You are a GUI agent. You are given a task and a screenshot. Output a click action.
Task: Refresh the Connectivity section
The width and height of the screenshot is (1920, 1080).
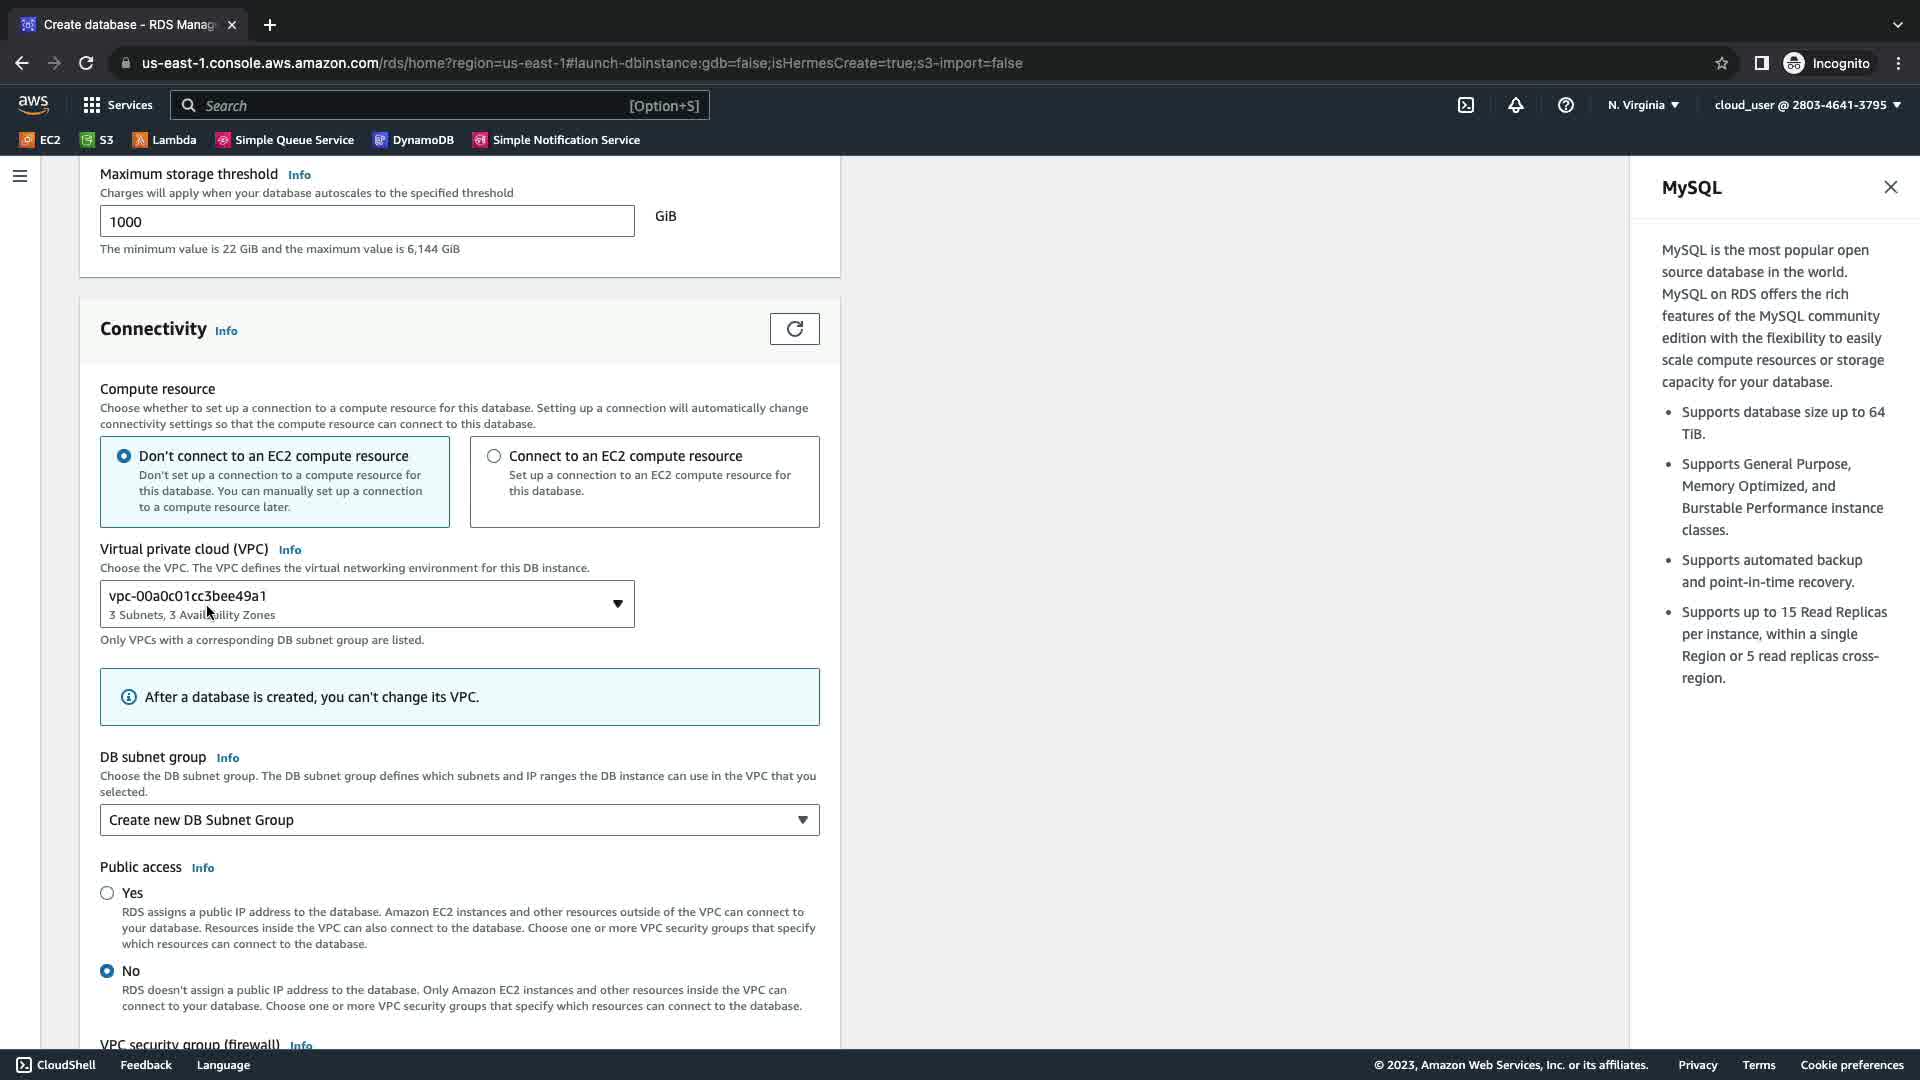coord(794,329)
